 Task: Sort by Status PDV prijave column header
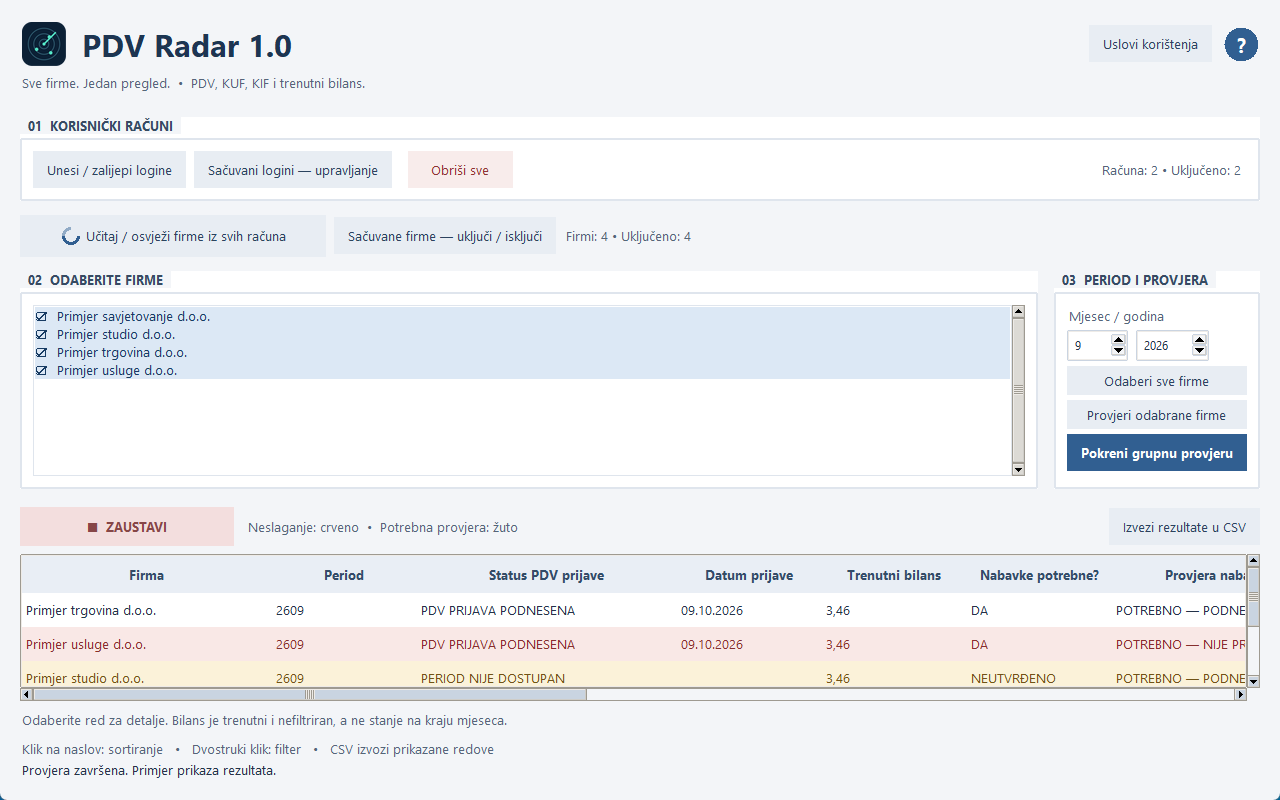point(546,575)
